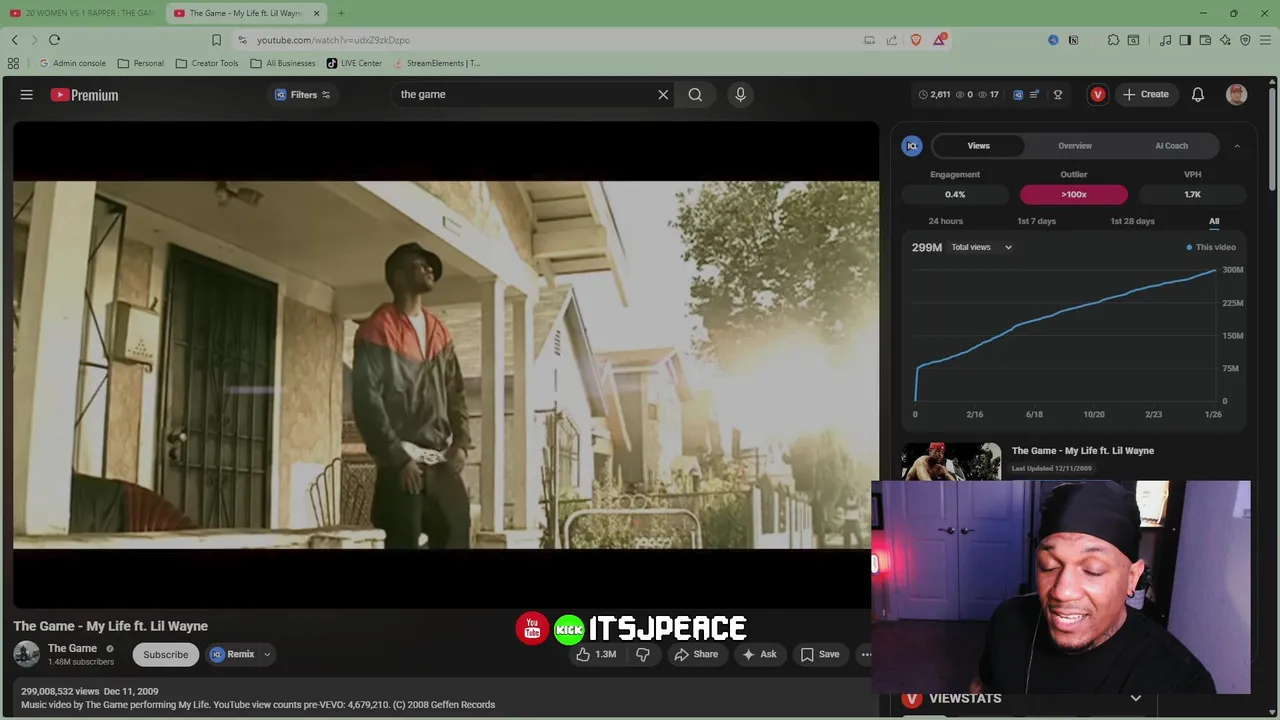Image resolution: width=1280 pixels, height=720 pixels.
Task: Go back with browser back arrow
Action: click(x=15, y=40)
